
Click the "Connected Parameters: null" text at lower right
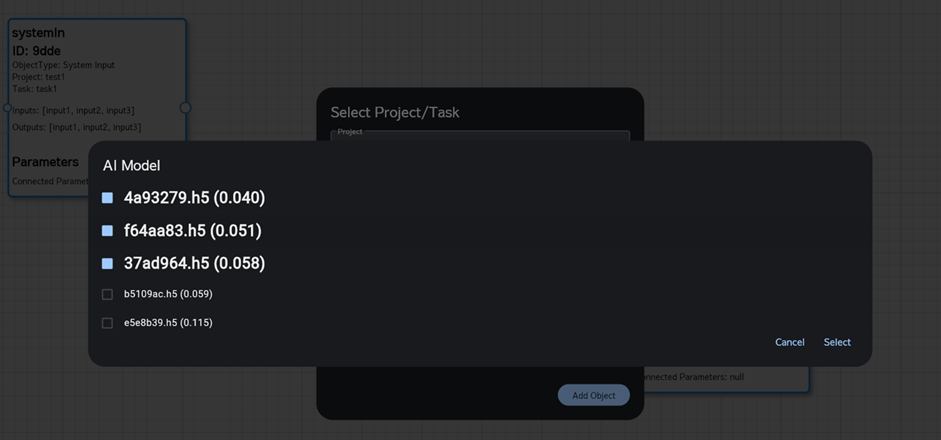click(x=692, y=377)
